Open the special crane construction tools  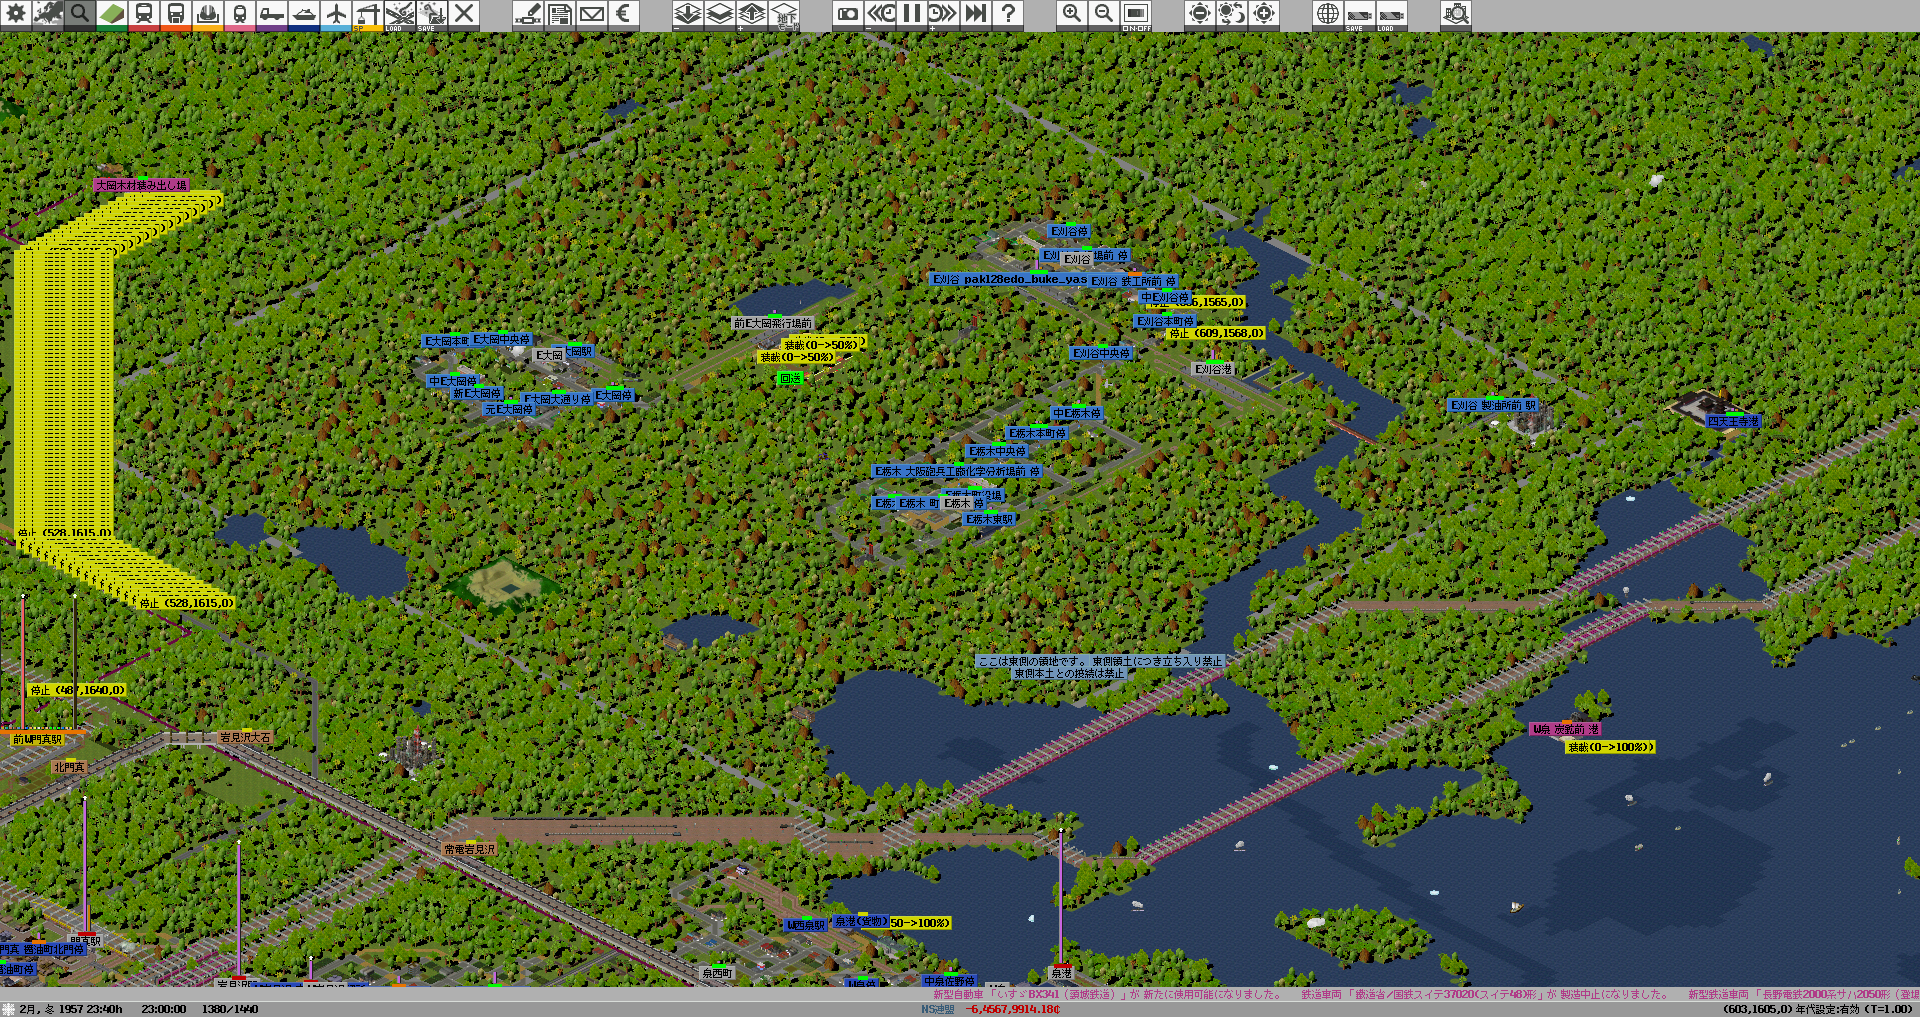pos(368,14)
